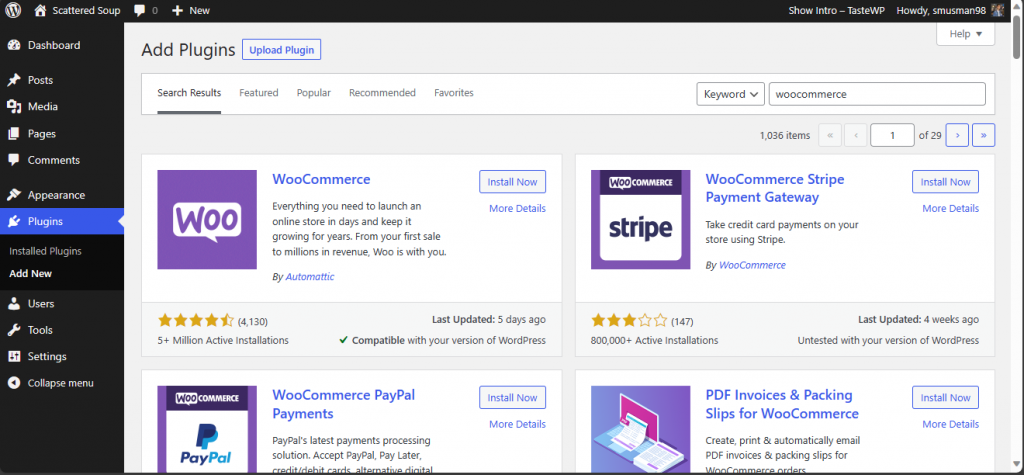Click the Plugins plug icon in sidebar
The height and width of the screenshot is (475, 1024).
pos(14,221)
